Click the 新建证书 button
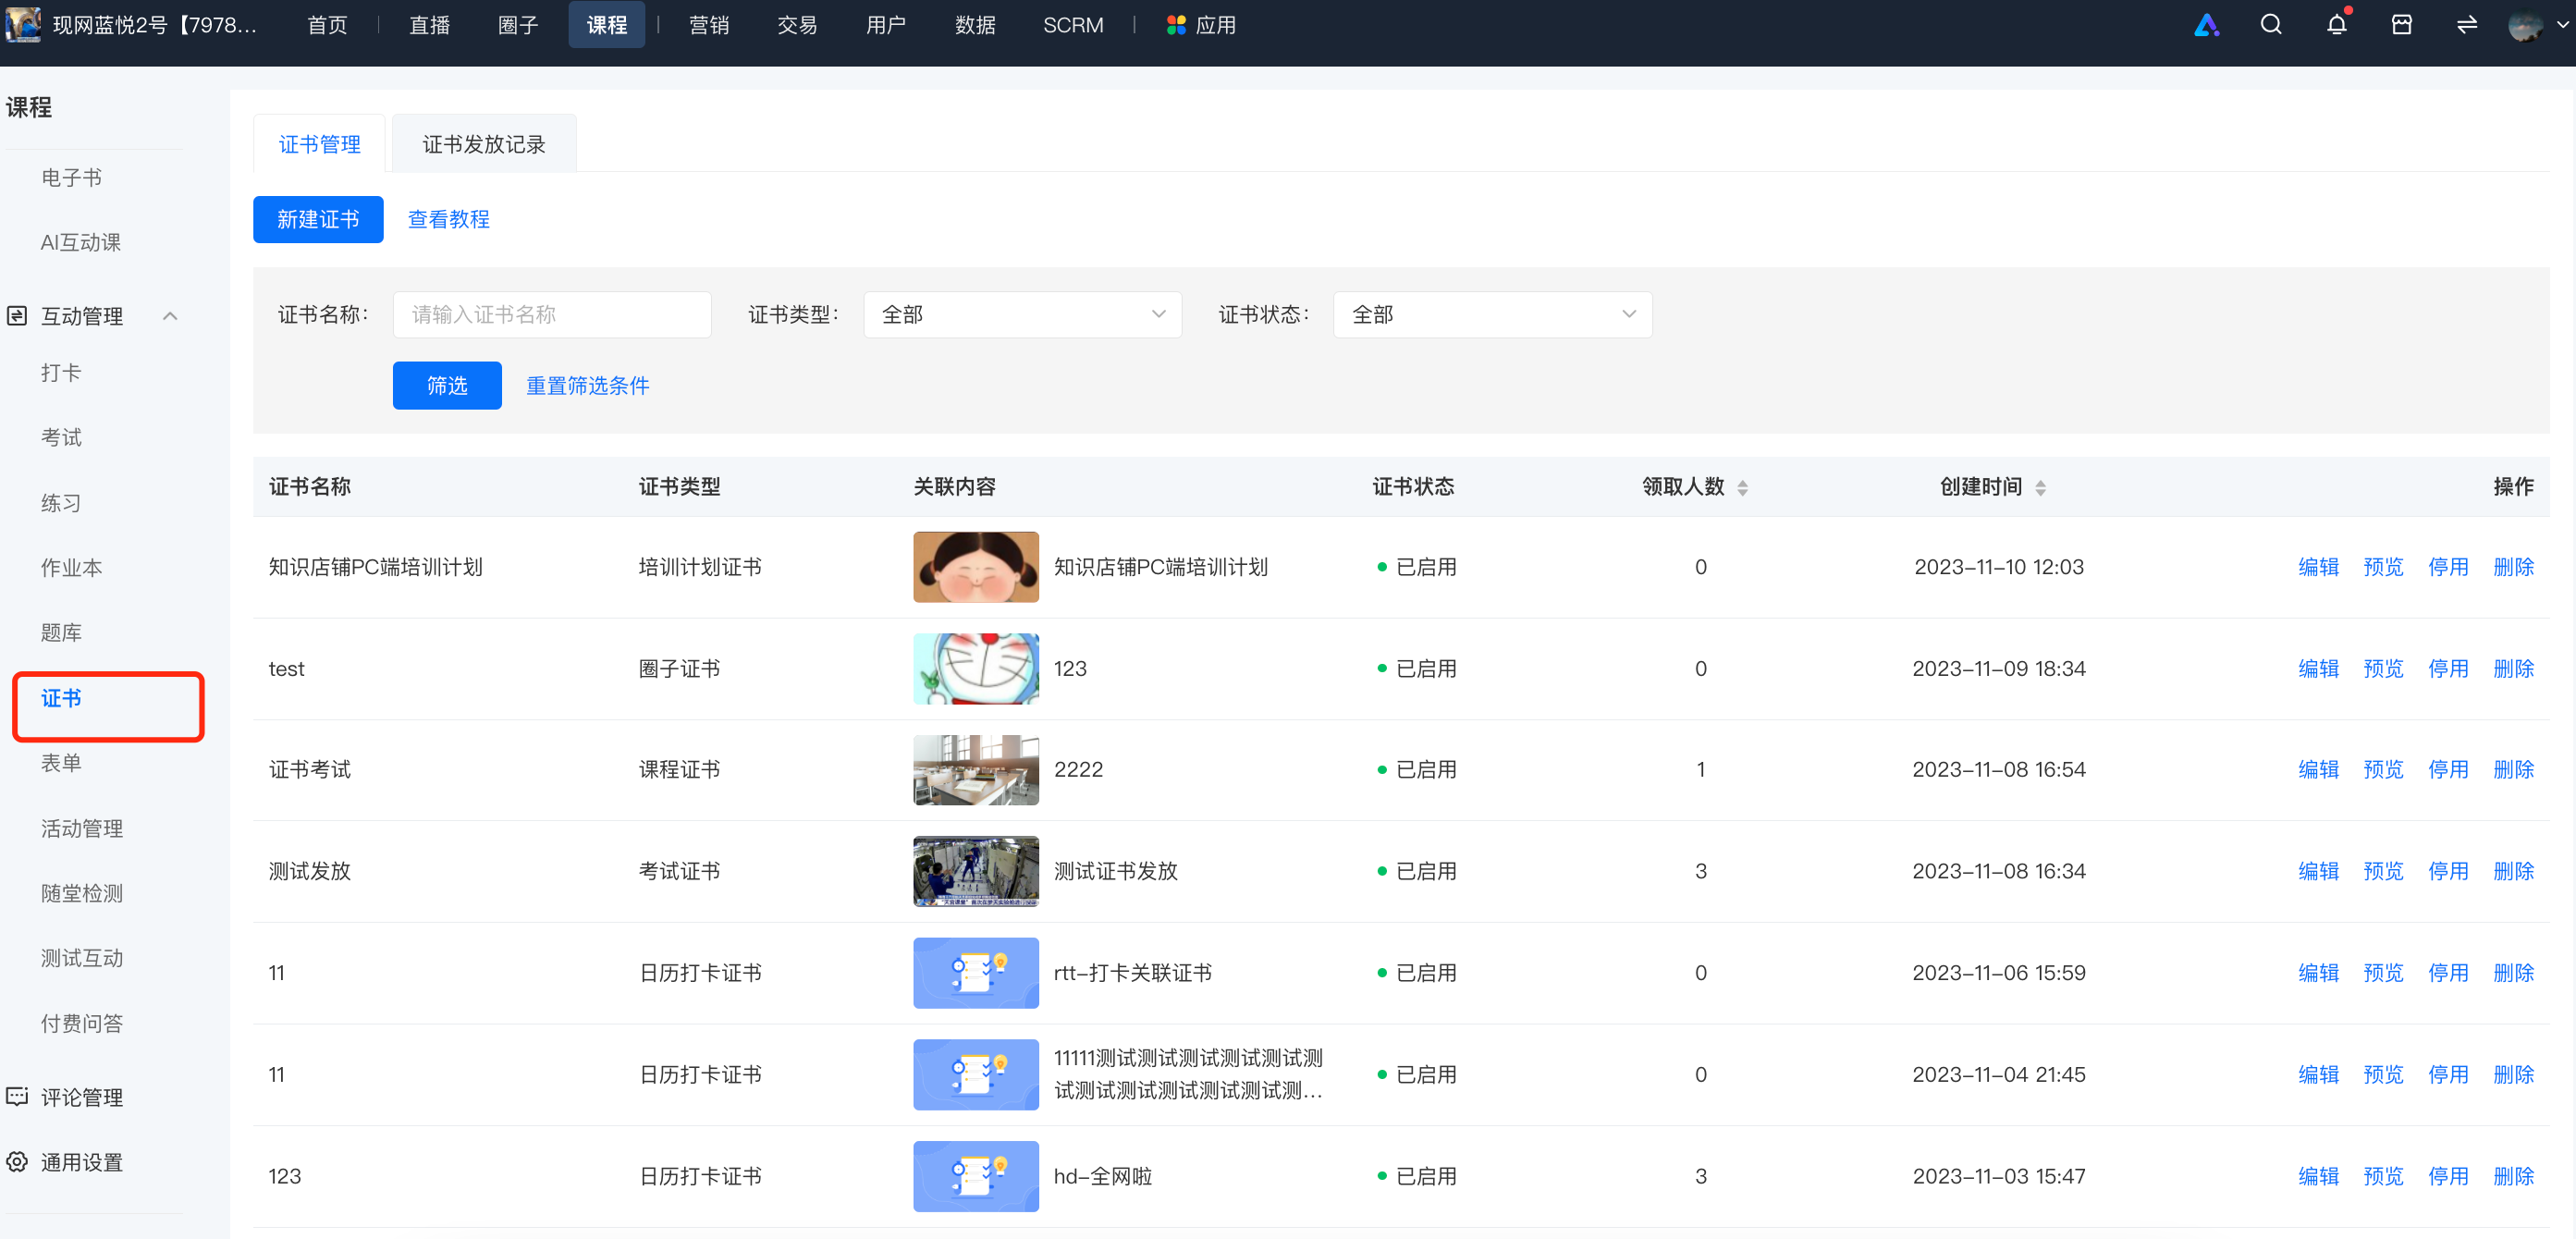The width and height of the screenshot is (2576, 1239). [x=318, y=219]
